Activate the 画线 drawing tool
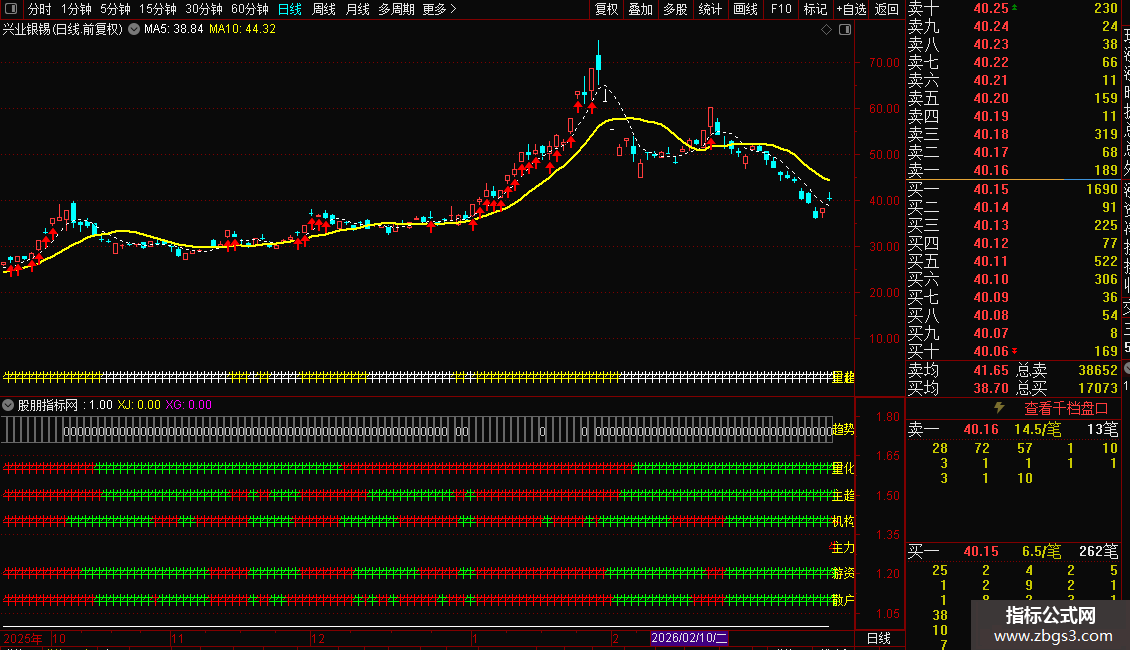1130x650 pixels. pos(745,9)
